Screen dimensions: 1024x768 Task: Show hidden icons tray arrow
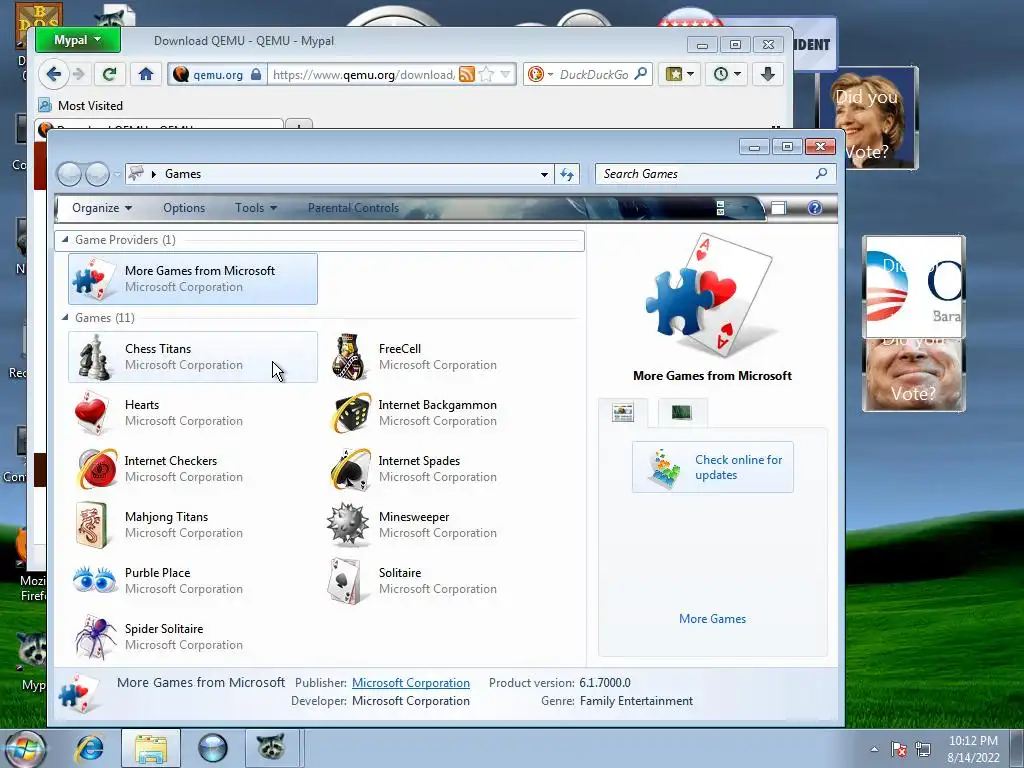pyautogui.click(x=874, y=749)
